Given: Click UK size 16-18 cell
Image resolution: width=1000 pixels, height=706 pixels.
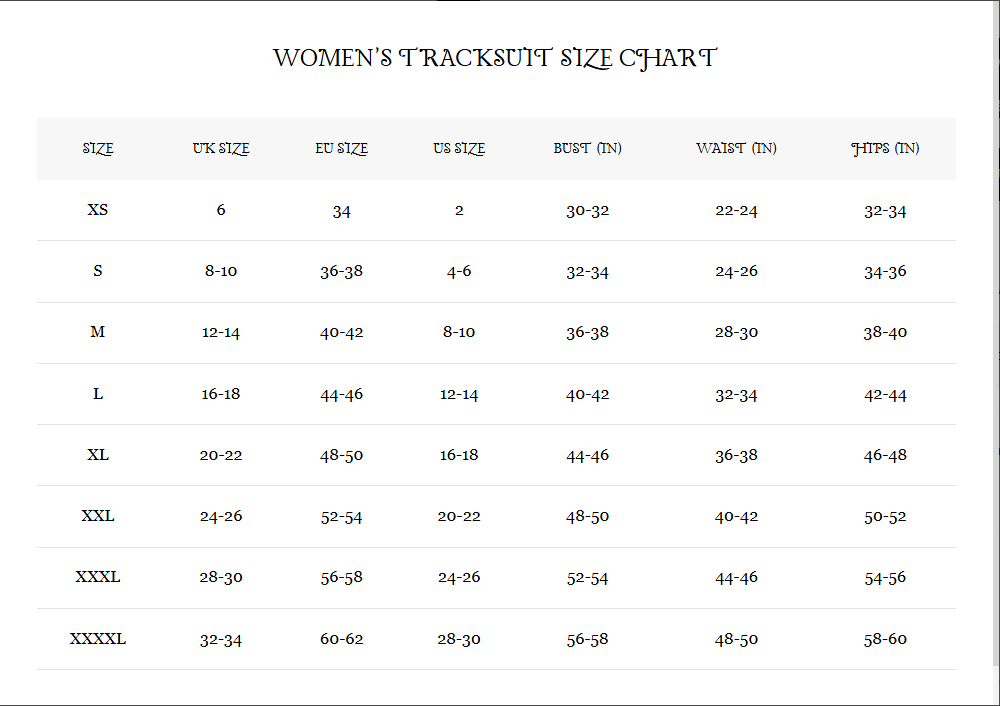Looking at the screenshot, I should click(x=221, y=394).
